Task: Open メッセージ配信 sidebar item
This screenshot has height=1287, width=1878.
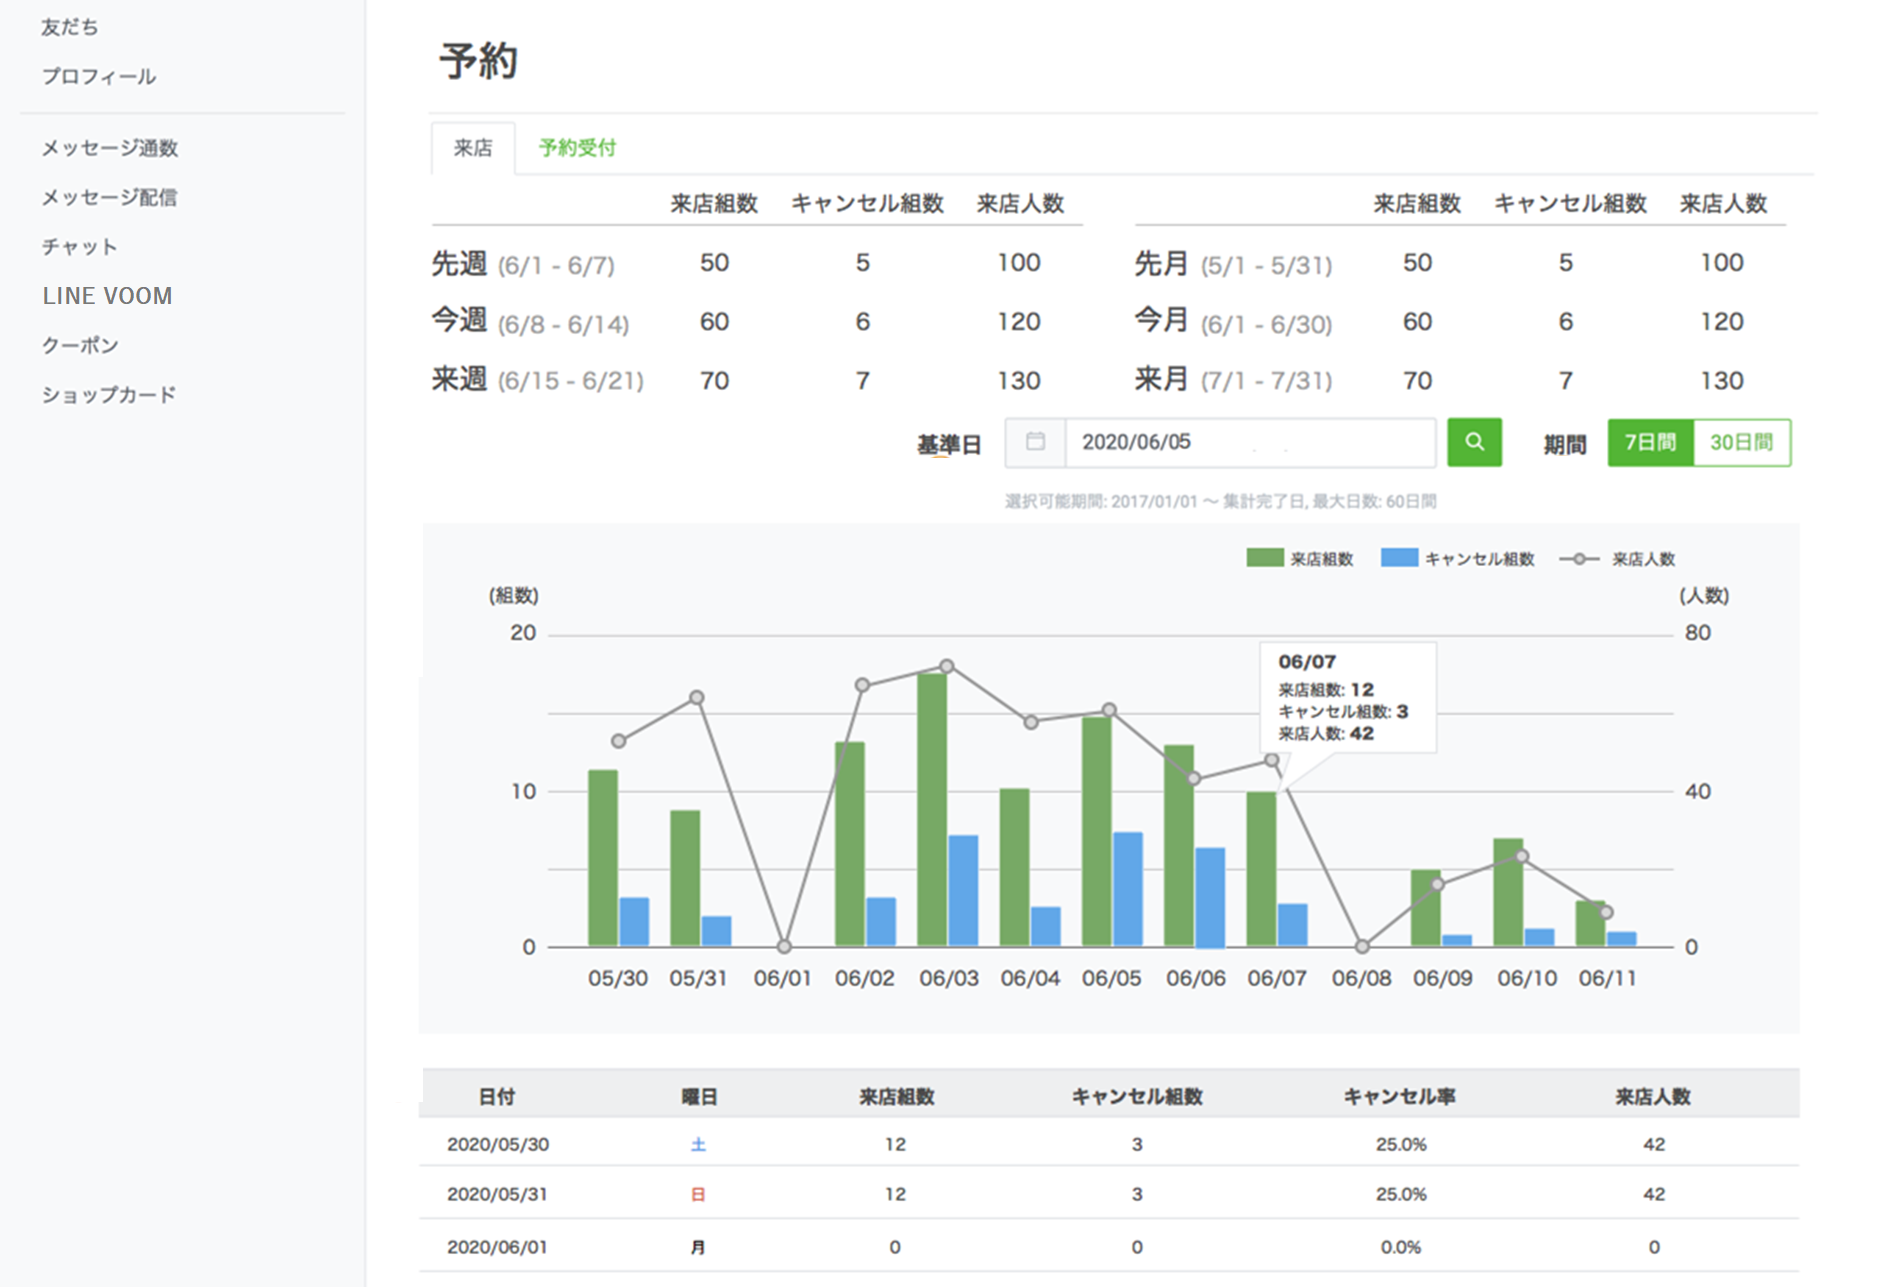Action: pos(109,197)
